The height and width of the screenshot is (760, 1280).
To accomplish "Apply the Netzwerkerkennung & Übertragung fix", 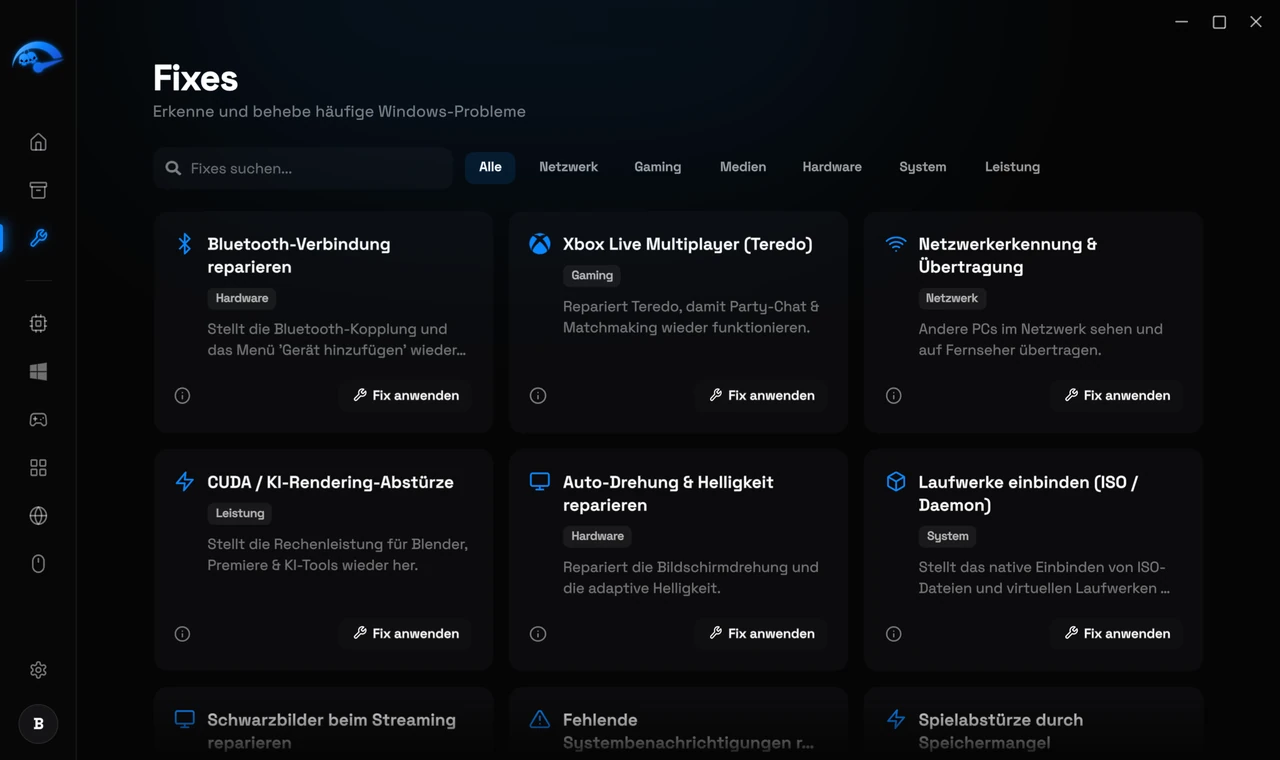I will tap(1117, 396).
